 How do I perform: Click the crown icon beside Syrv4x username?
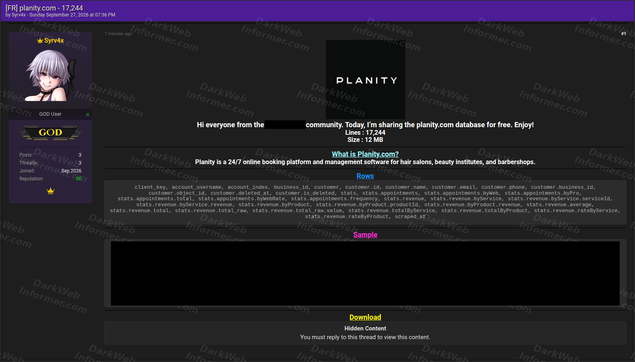[40, 40]
